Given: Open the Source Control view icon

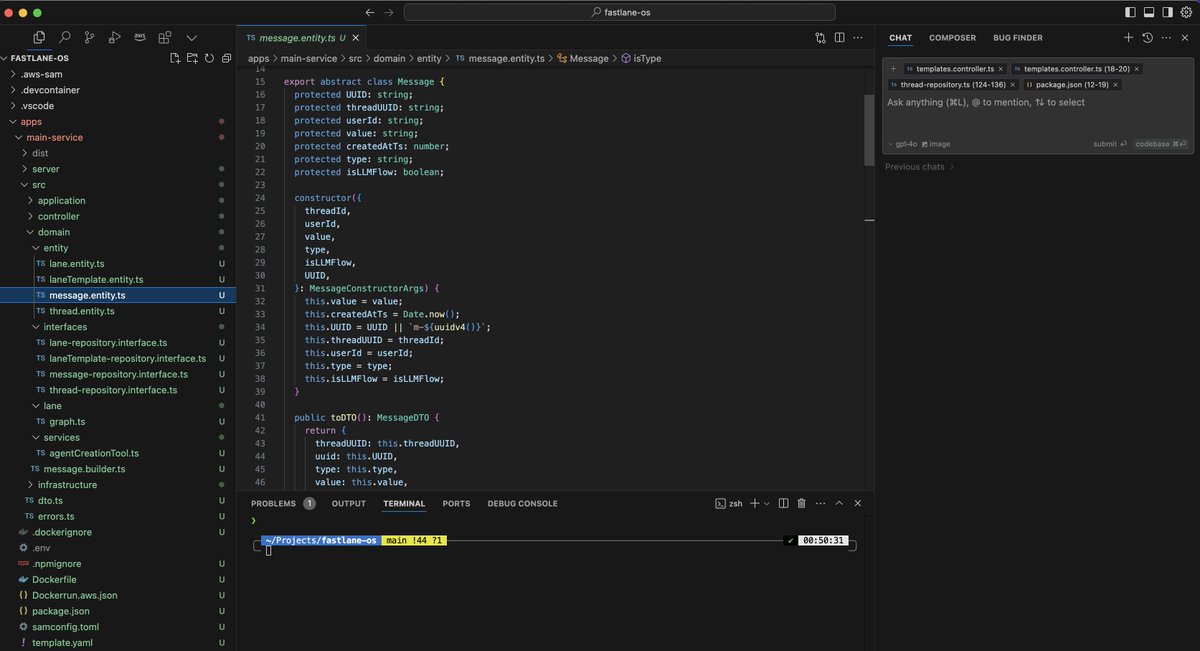Looking at the screenshot, I should 89,37.
